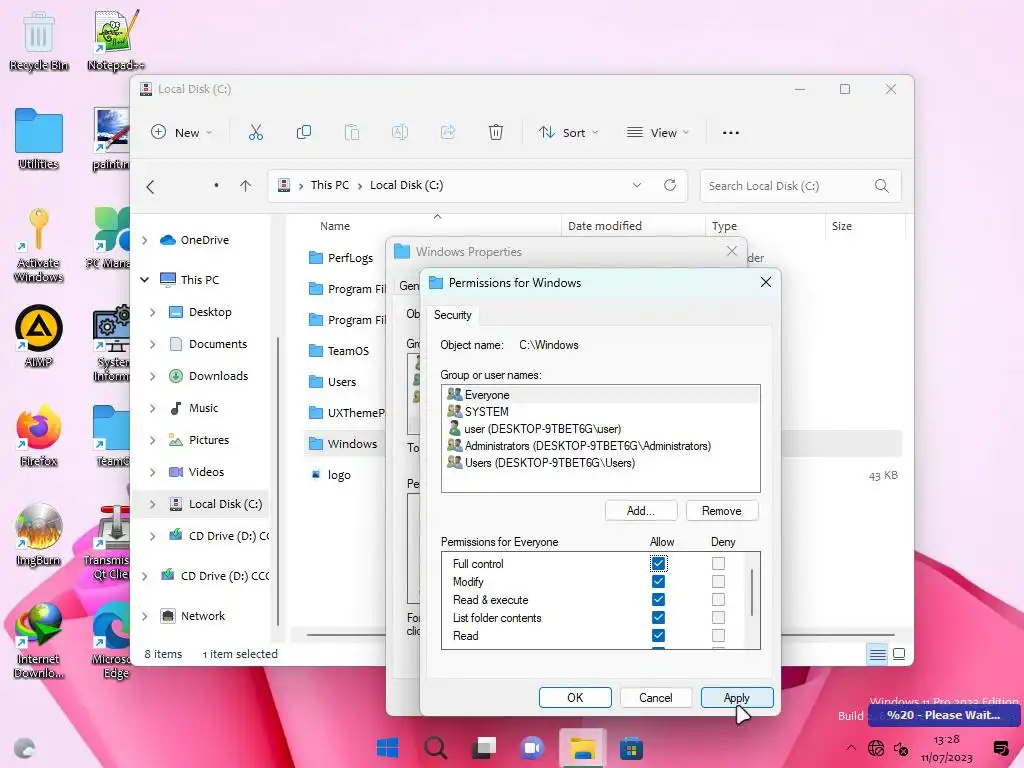1024x768 pixels.
Task: Click the Refresh icon beside address bar
Action: (670, 185)
